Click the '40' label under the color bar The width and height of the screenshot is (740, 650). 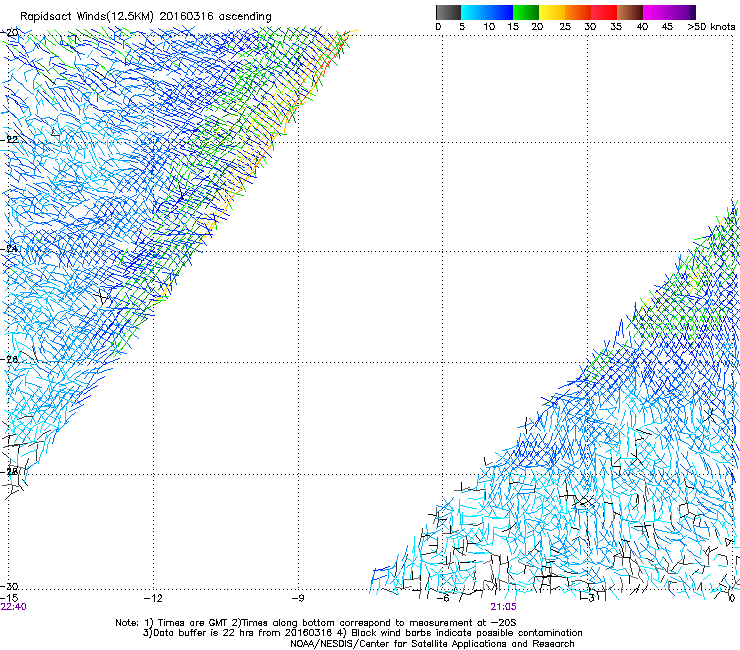click(642, 26)
